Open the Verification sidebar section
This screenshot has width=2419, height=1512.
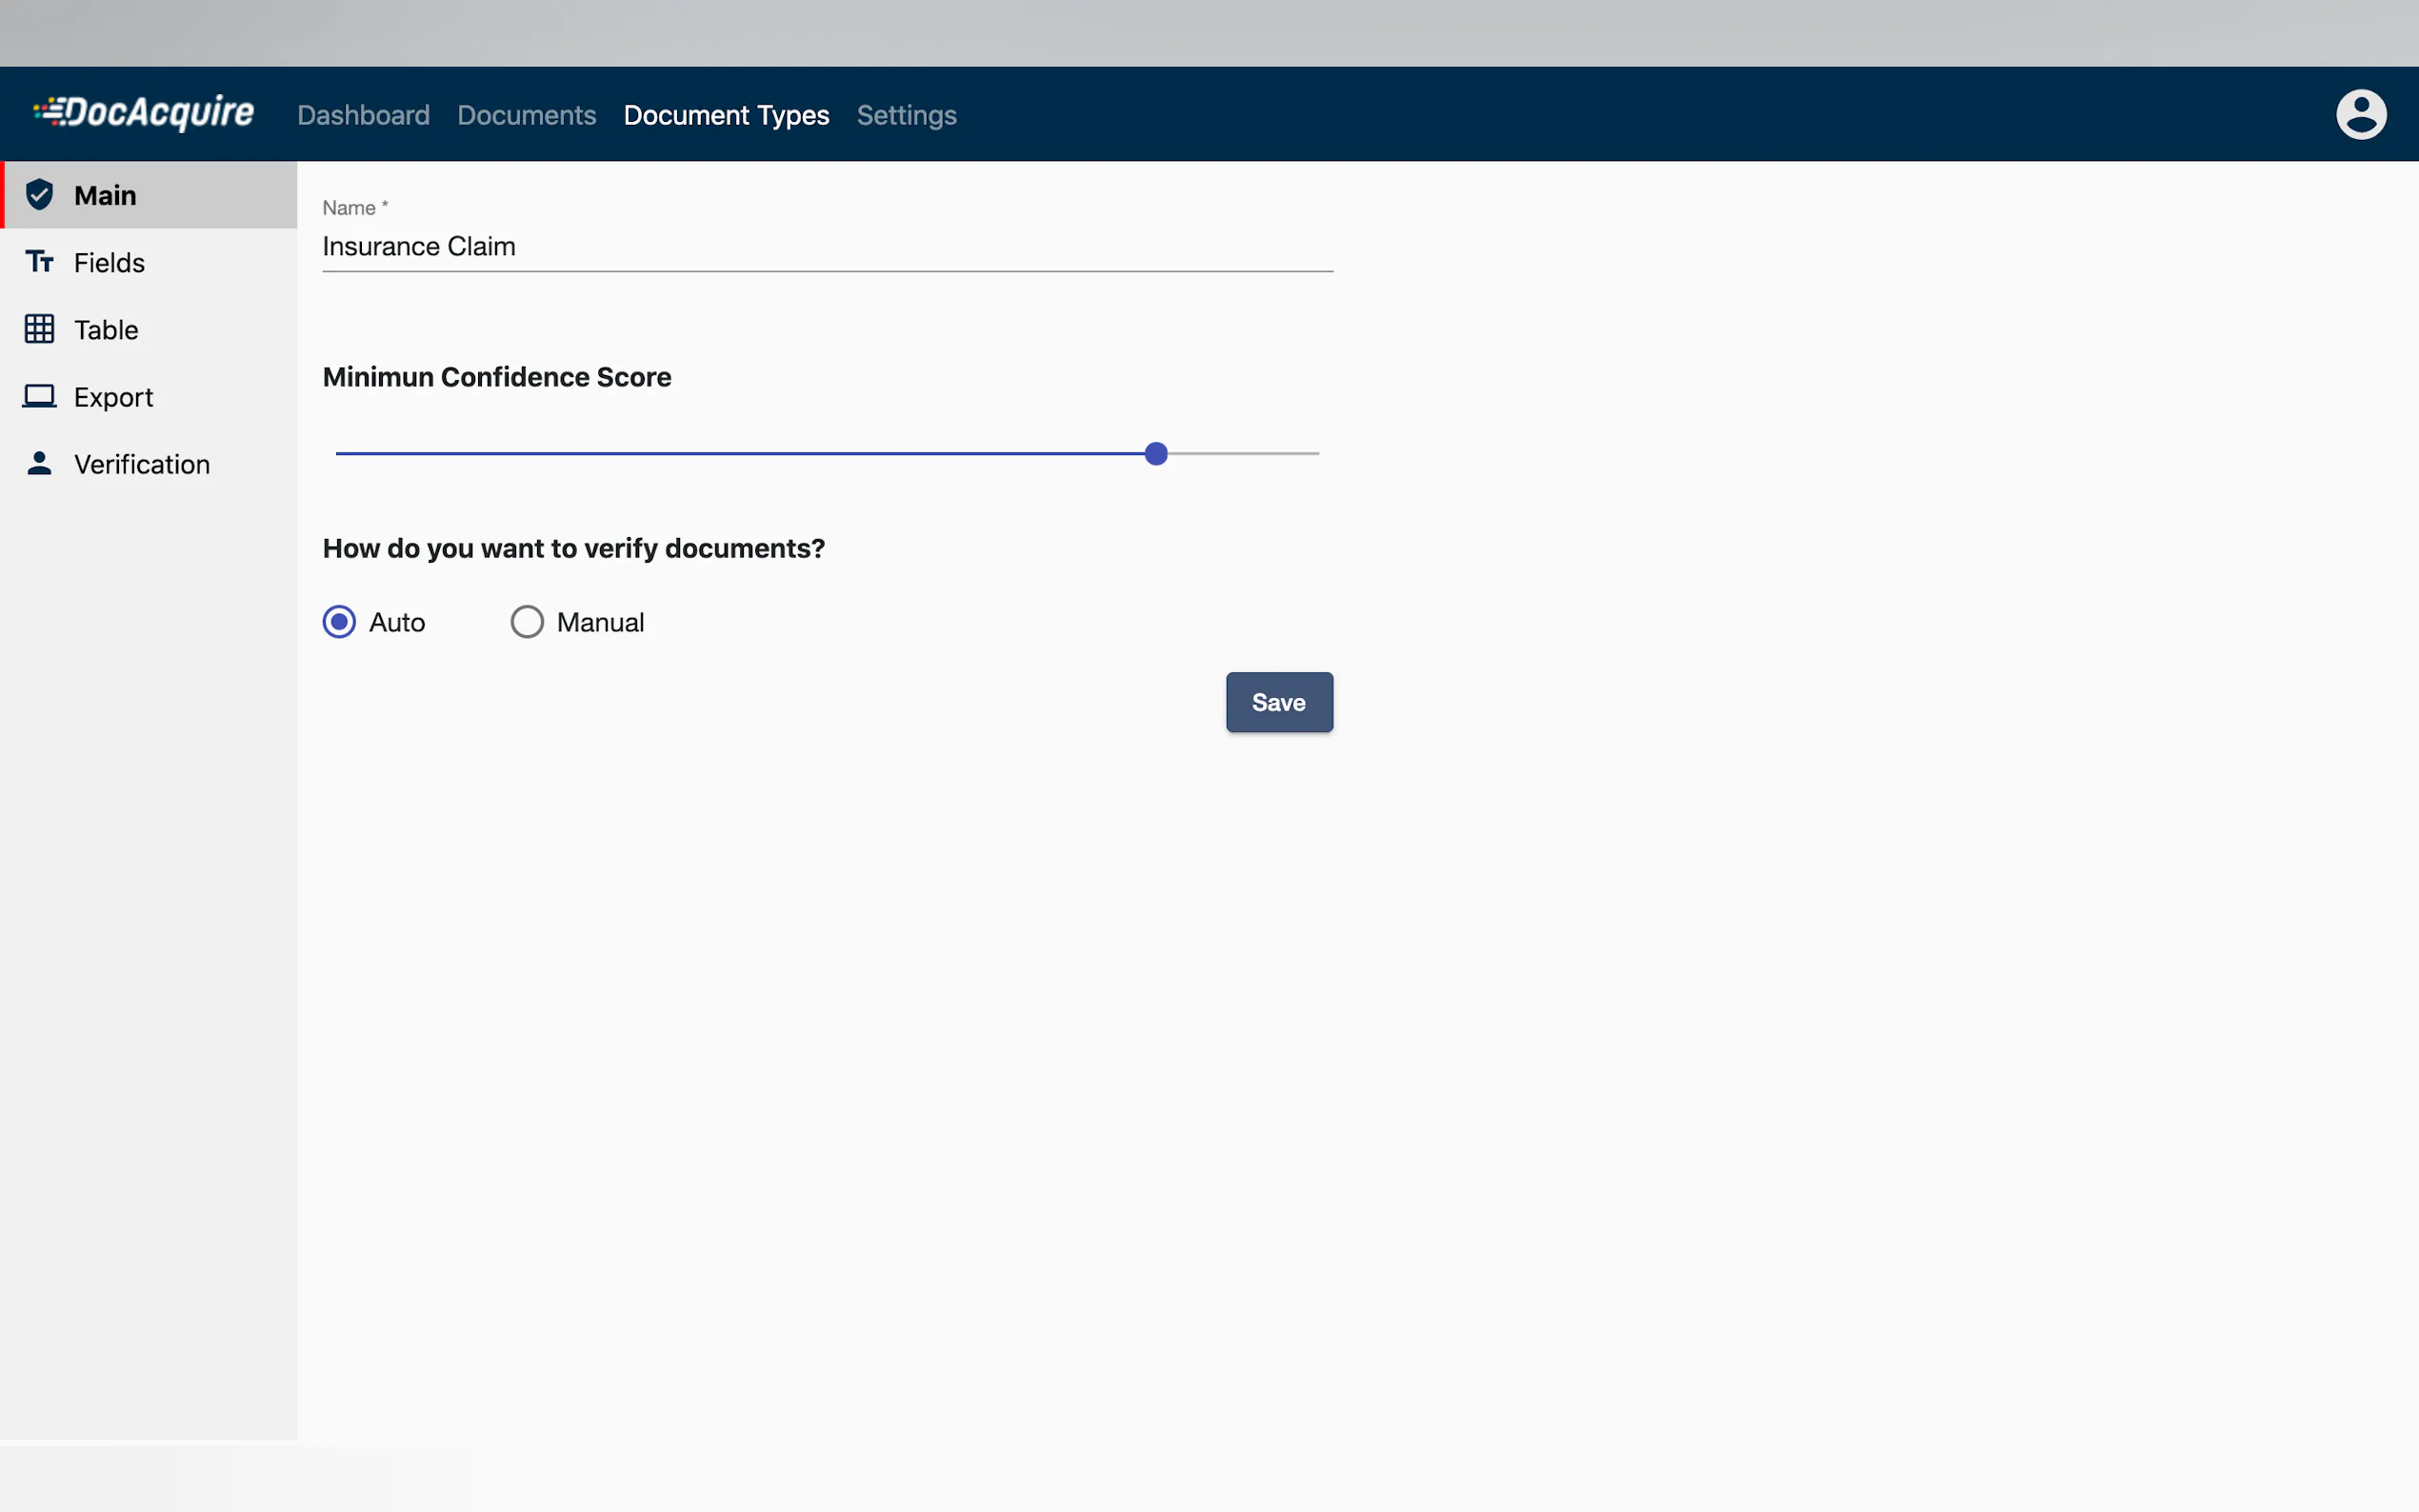[142, 464]
